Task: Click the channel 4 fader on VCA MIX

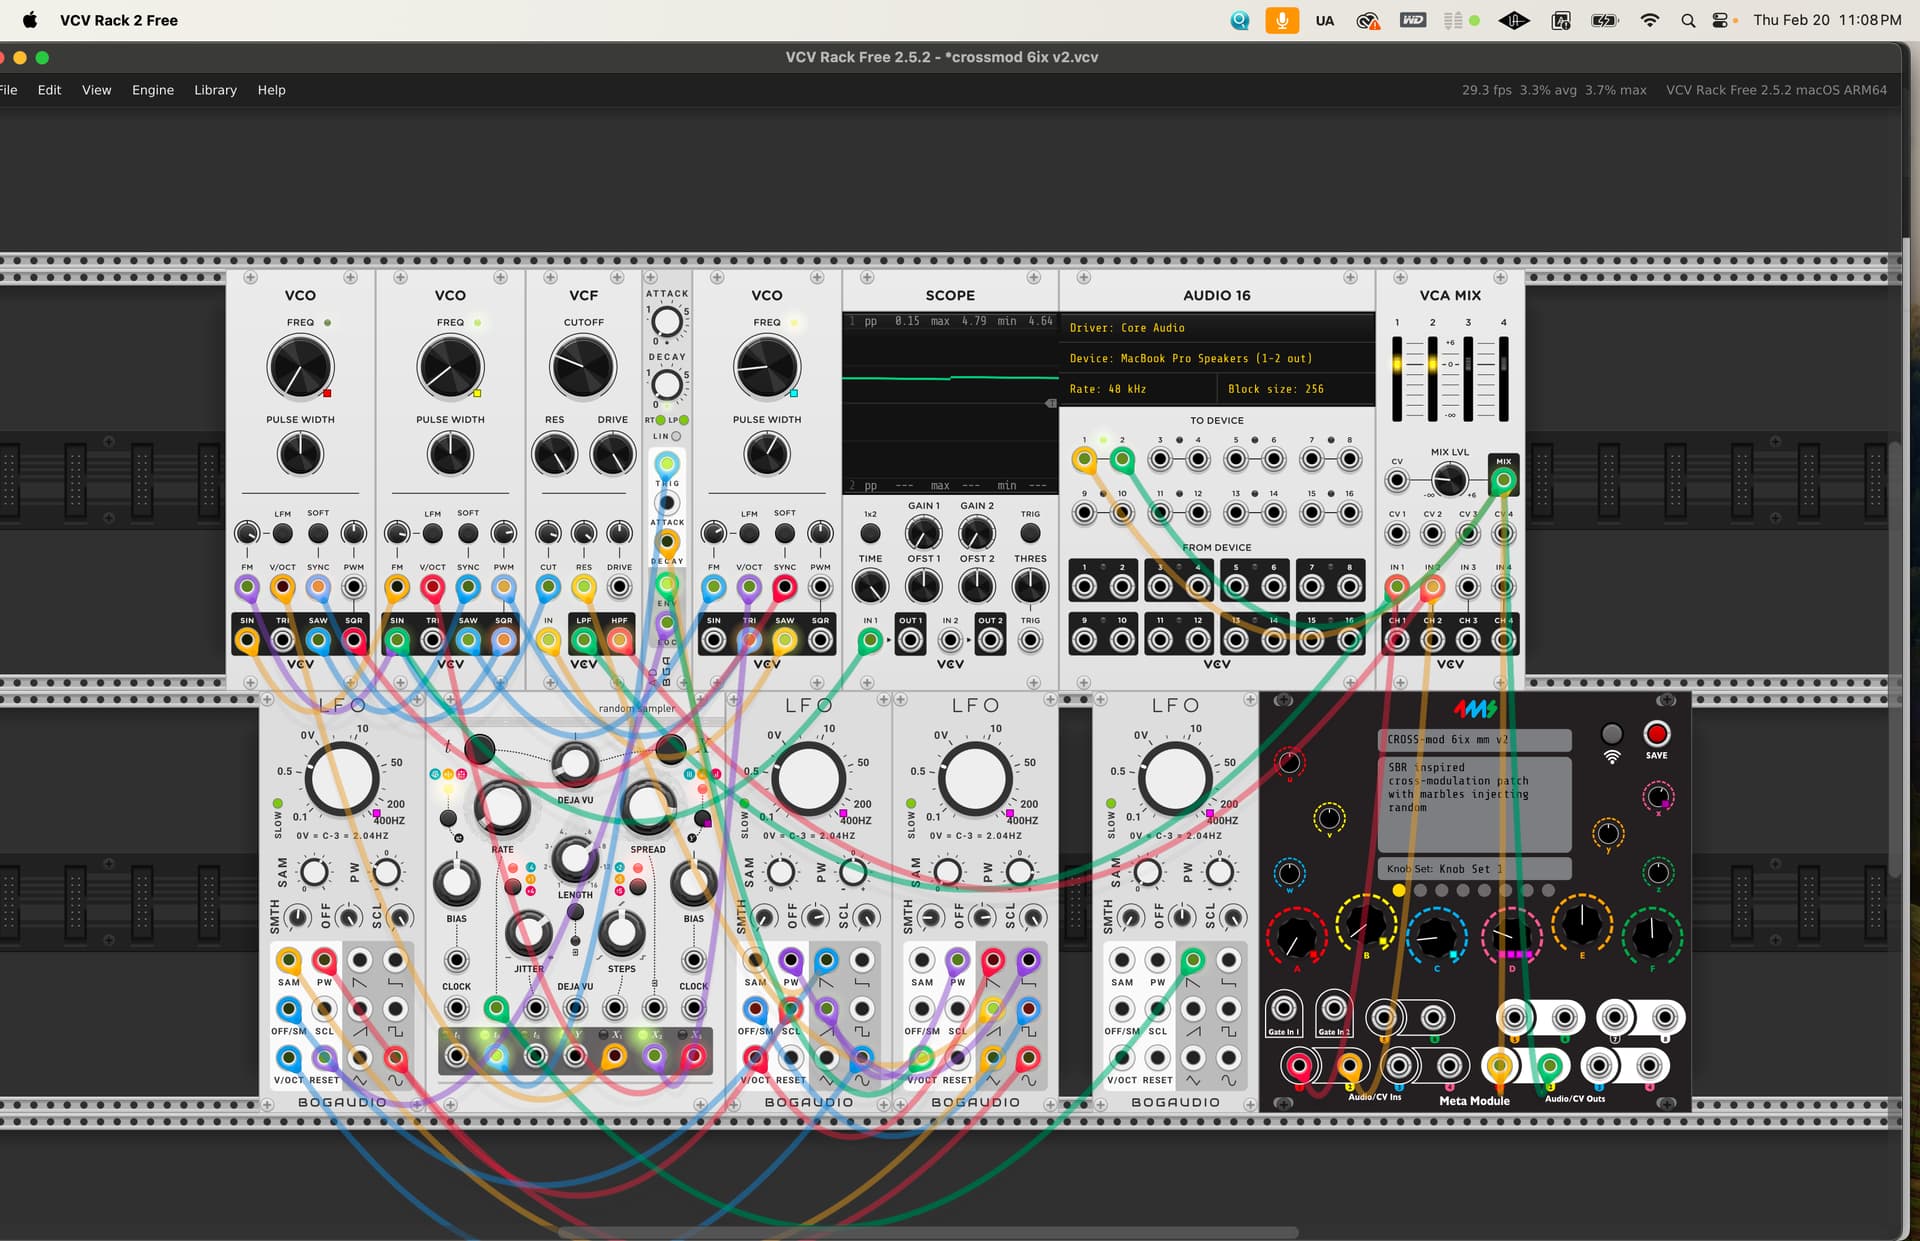Action: tap(1503, 378)
